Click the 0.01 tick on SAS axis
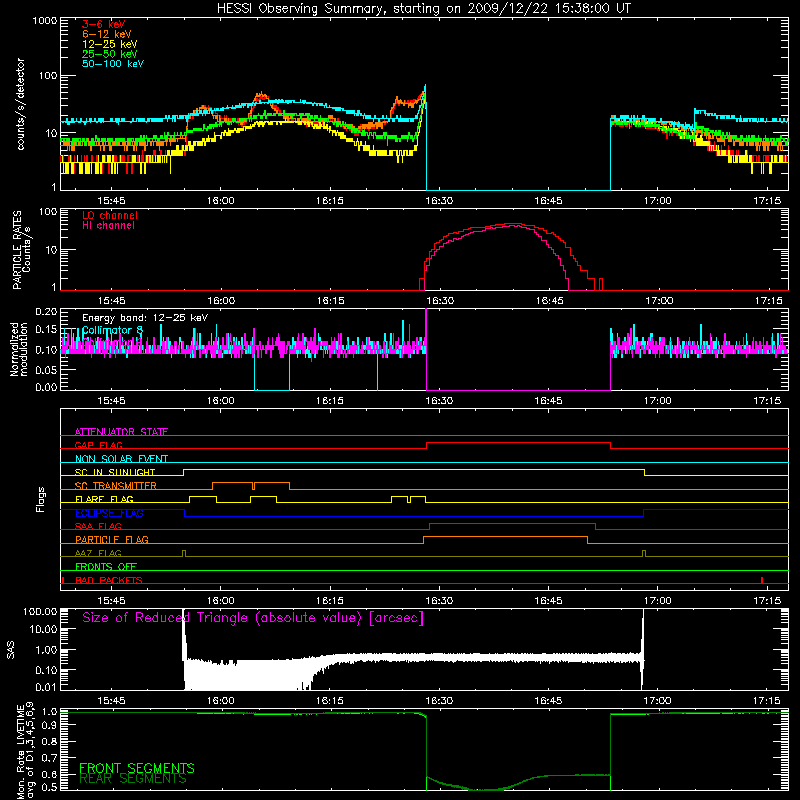This screenshot has height=800, width=800. pos(46,687)
